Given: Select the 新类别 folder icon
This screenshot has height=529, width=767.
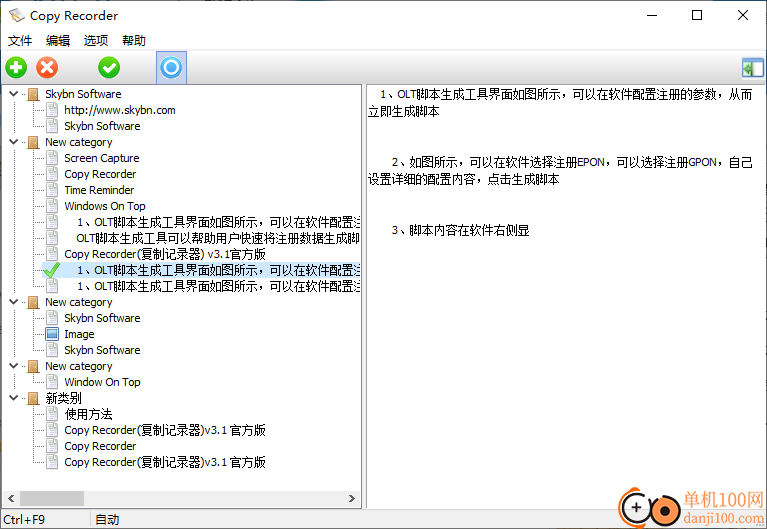Looking at the screenshot, I should coord(33,398).
